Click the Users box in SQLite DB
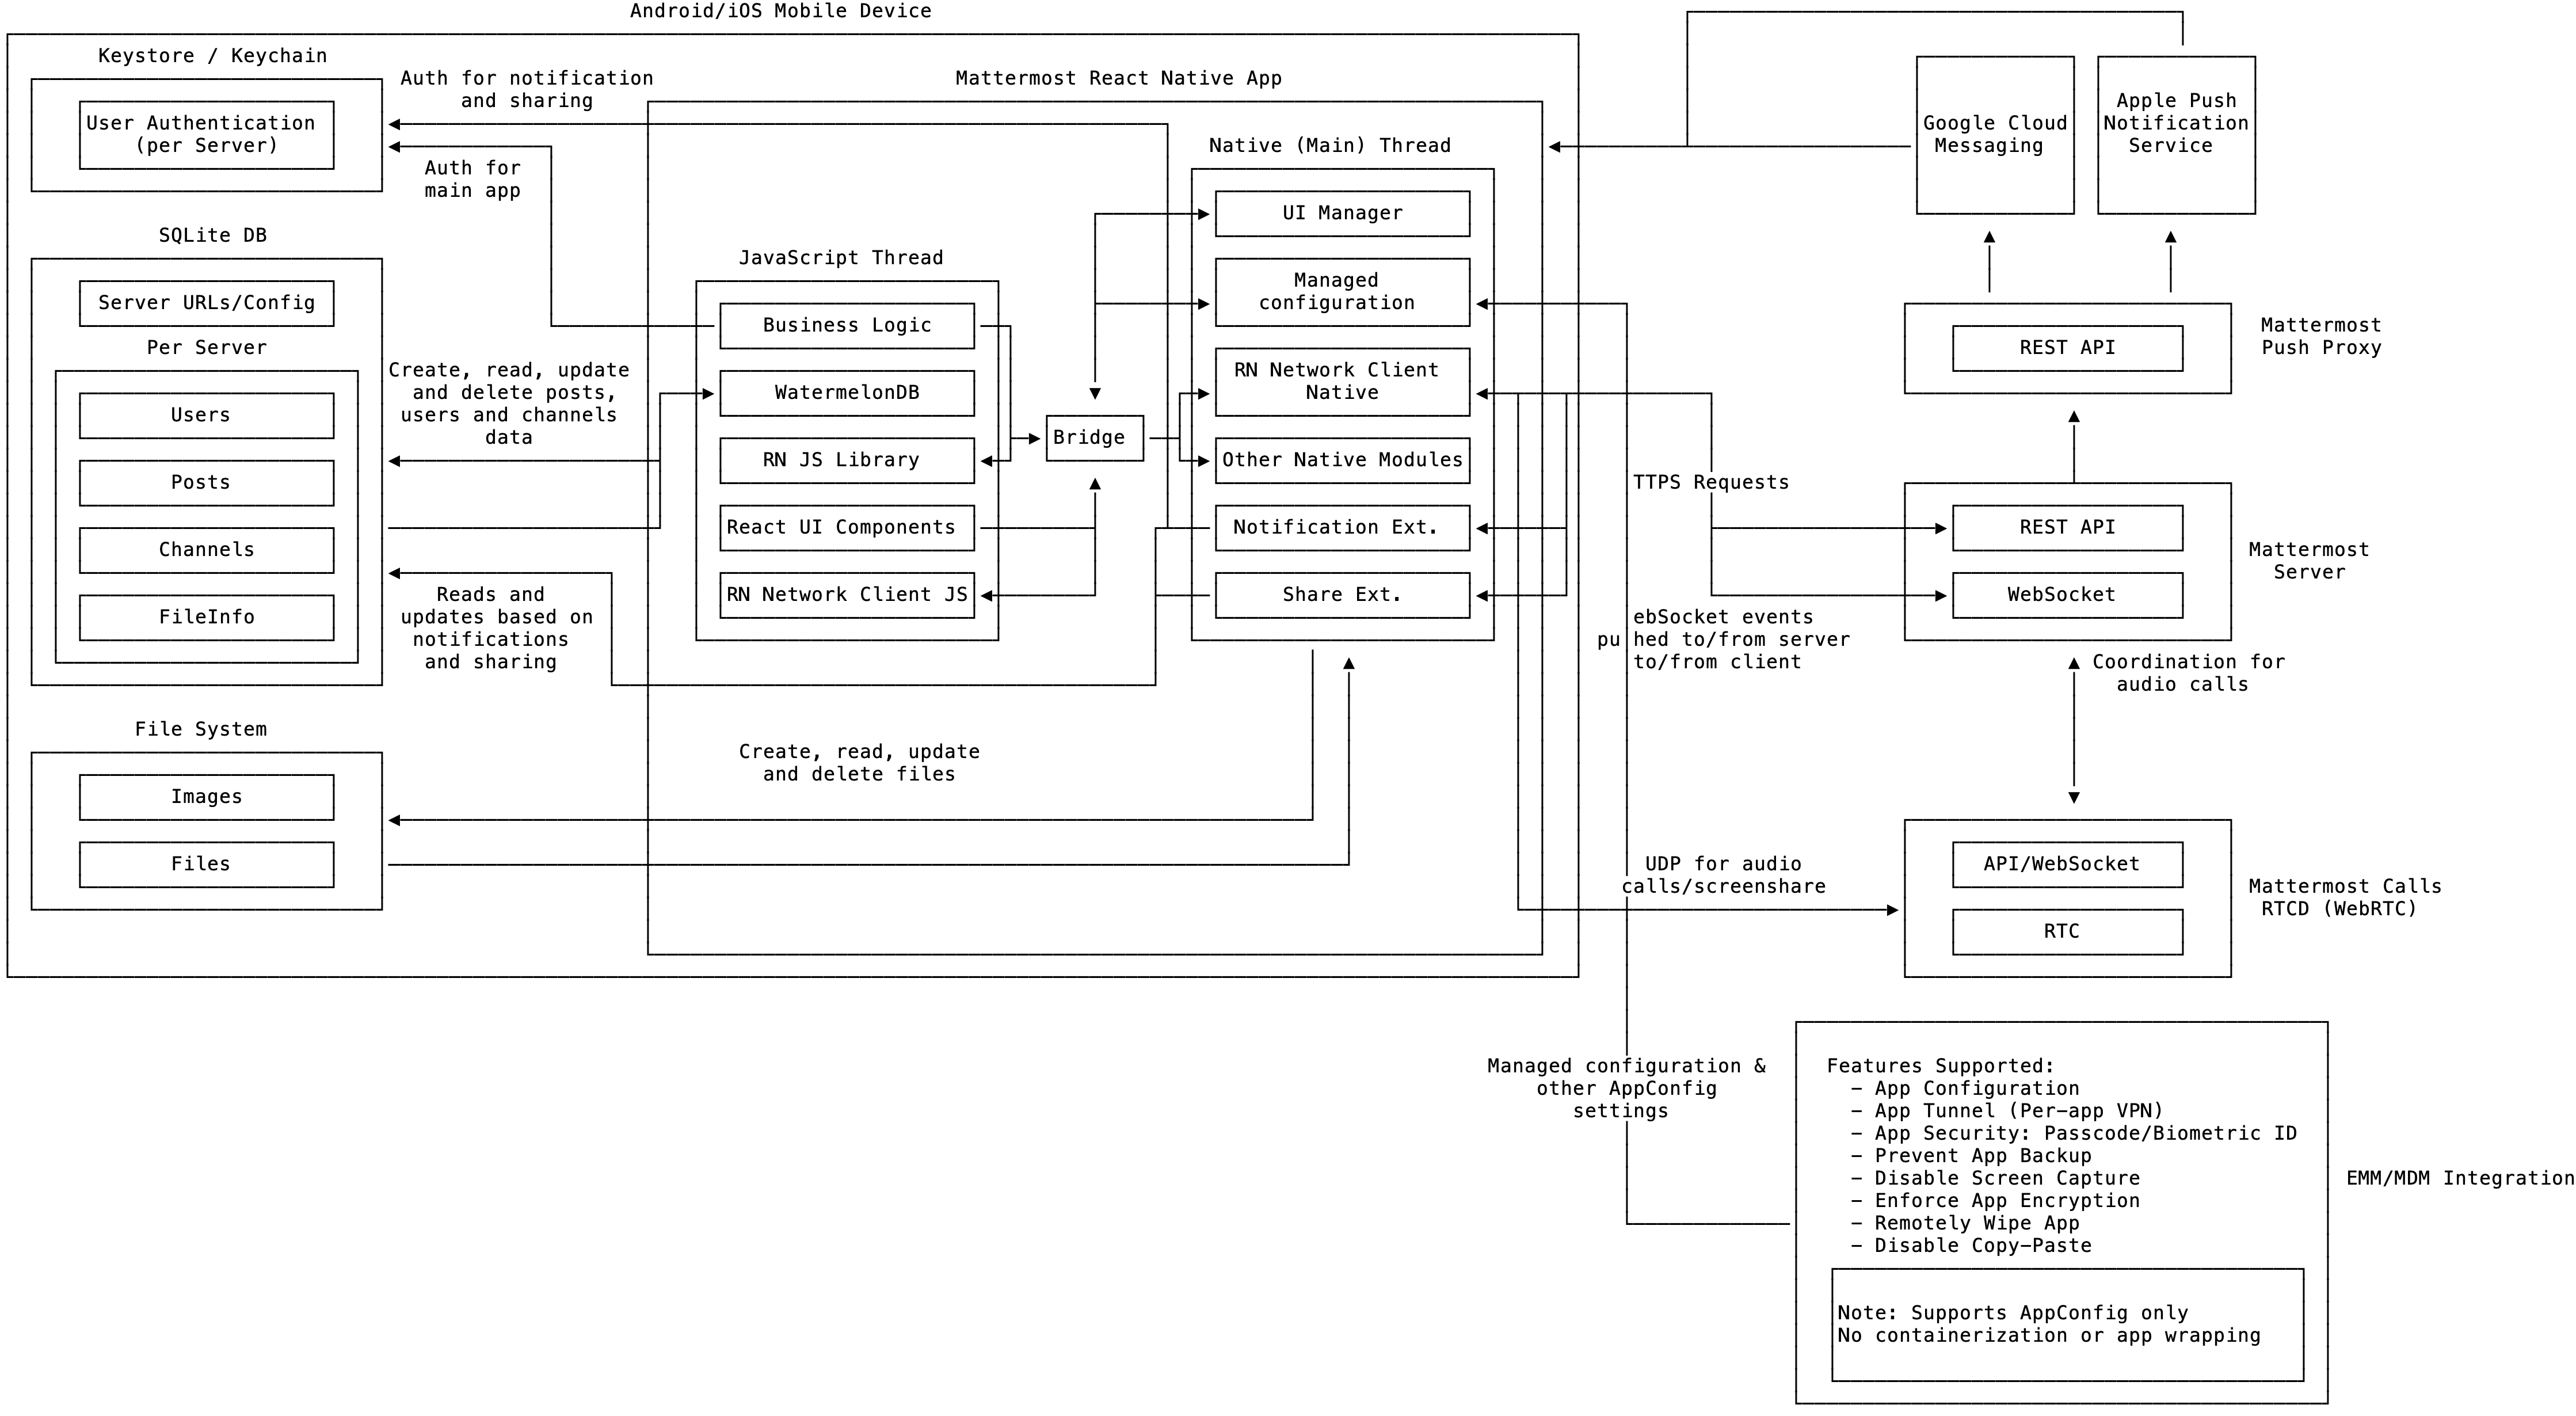2576x1416 pixels. [206, 415]
